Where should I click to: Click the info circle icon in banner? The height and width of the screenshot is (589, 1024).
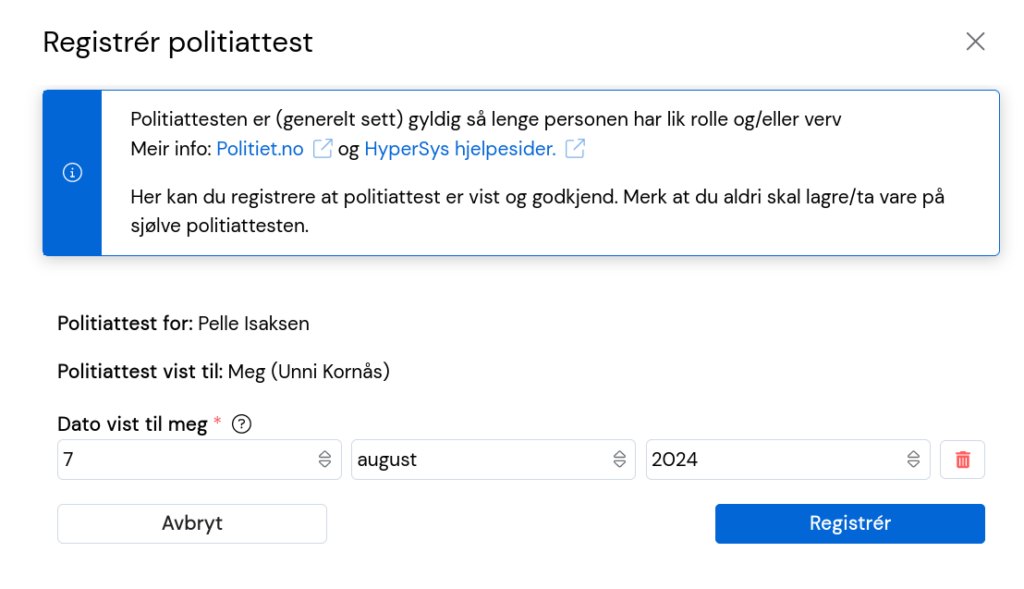tap(72, 172)
